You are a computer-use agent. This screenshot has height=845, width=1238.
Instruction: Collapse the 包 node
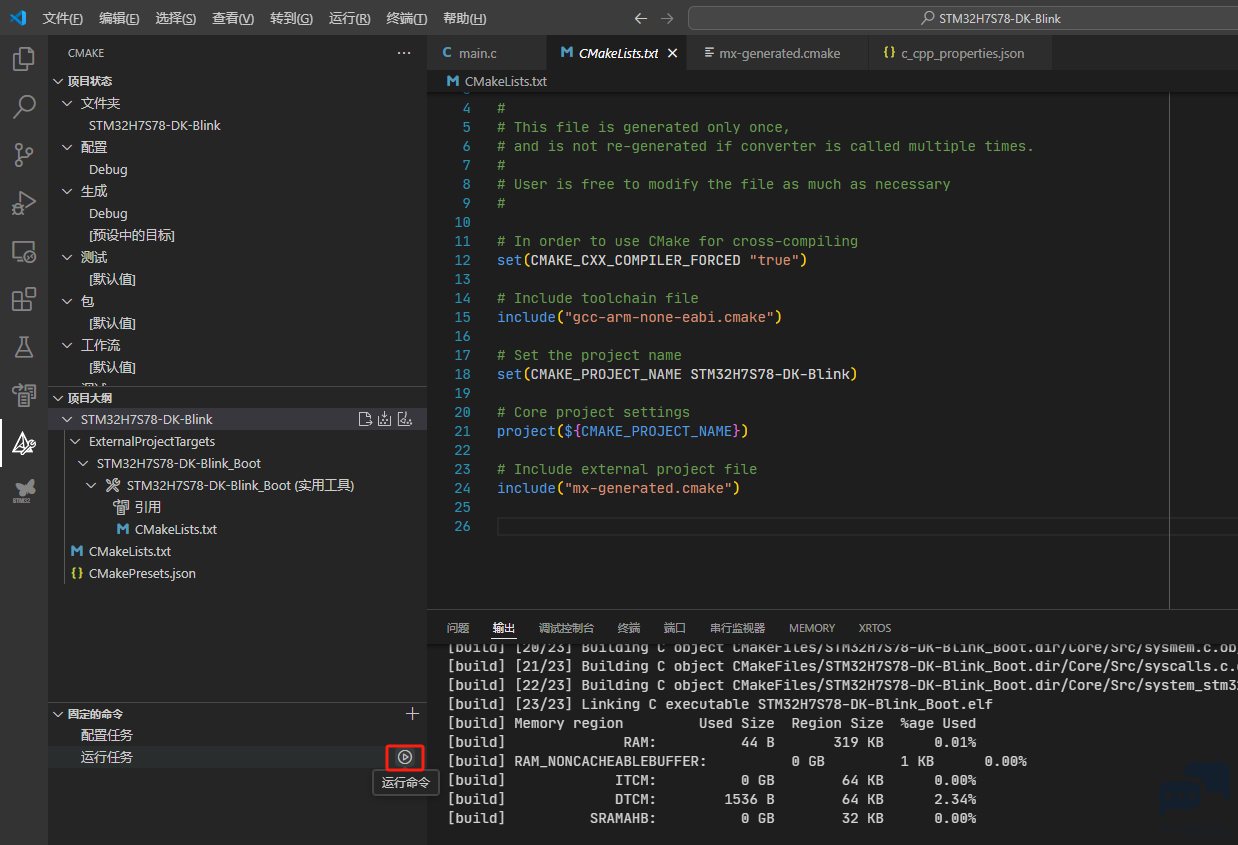[x=67, y=301]
